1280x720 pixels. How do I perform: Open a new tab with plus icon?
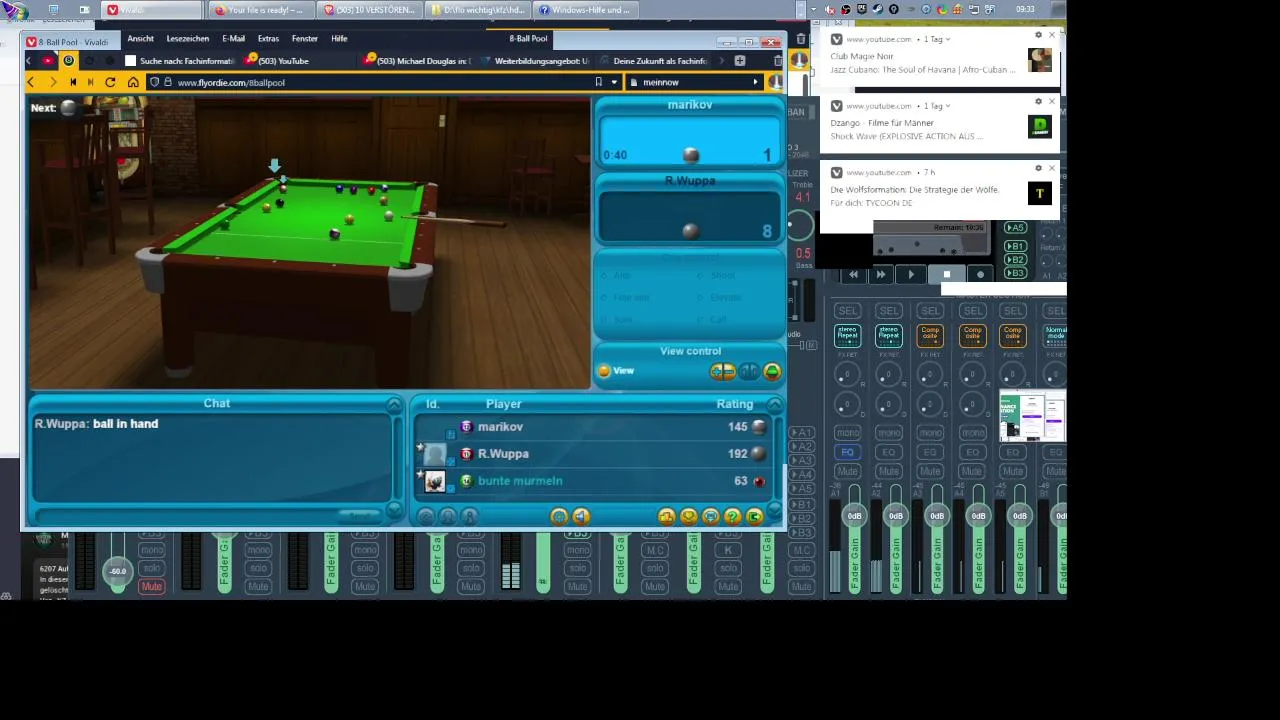click(x=739, y=61)
